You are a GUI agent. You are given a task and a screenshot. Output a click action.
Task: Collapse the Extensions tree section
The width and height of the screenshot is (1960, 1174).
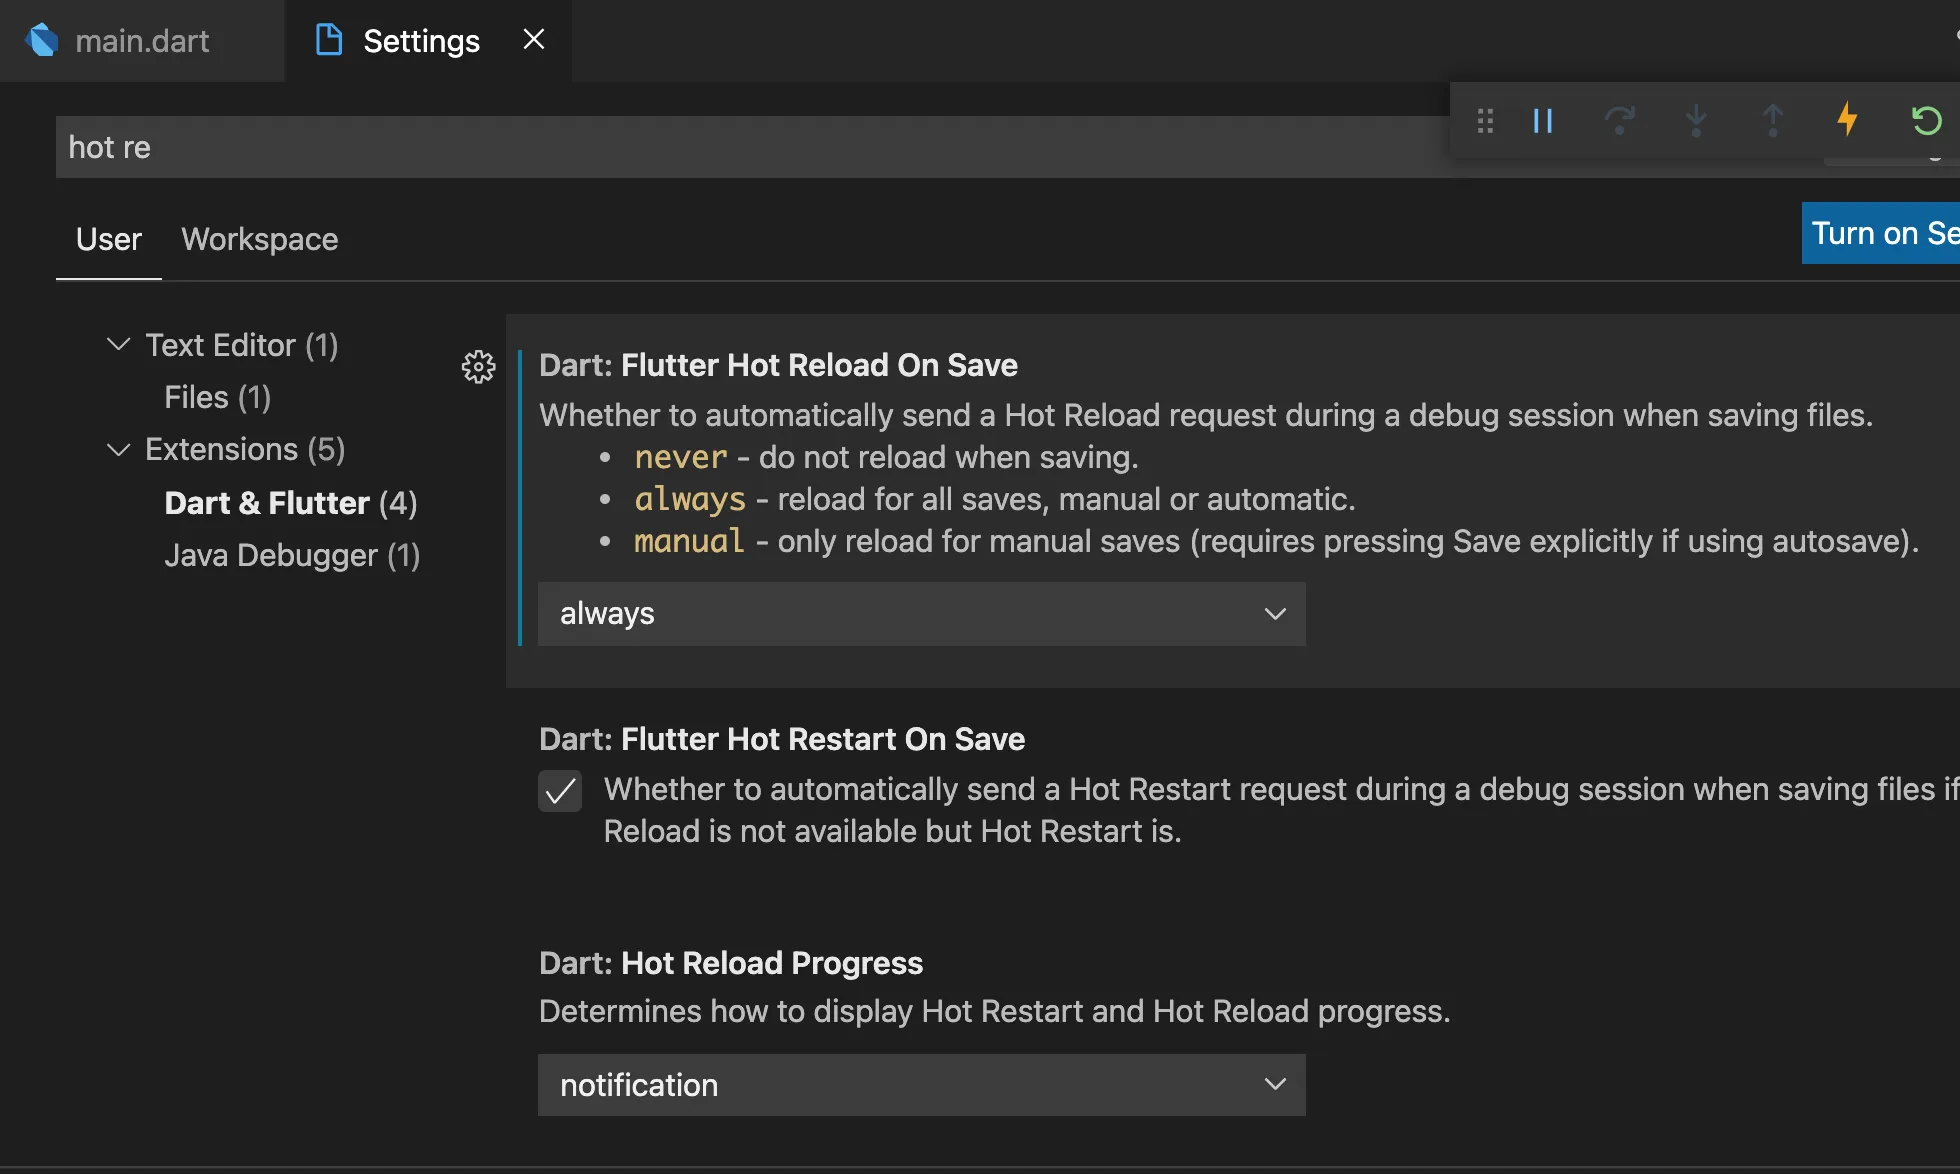click(118, 450)
